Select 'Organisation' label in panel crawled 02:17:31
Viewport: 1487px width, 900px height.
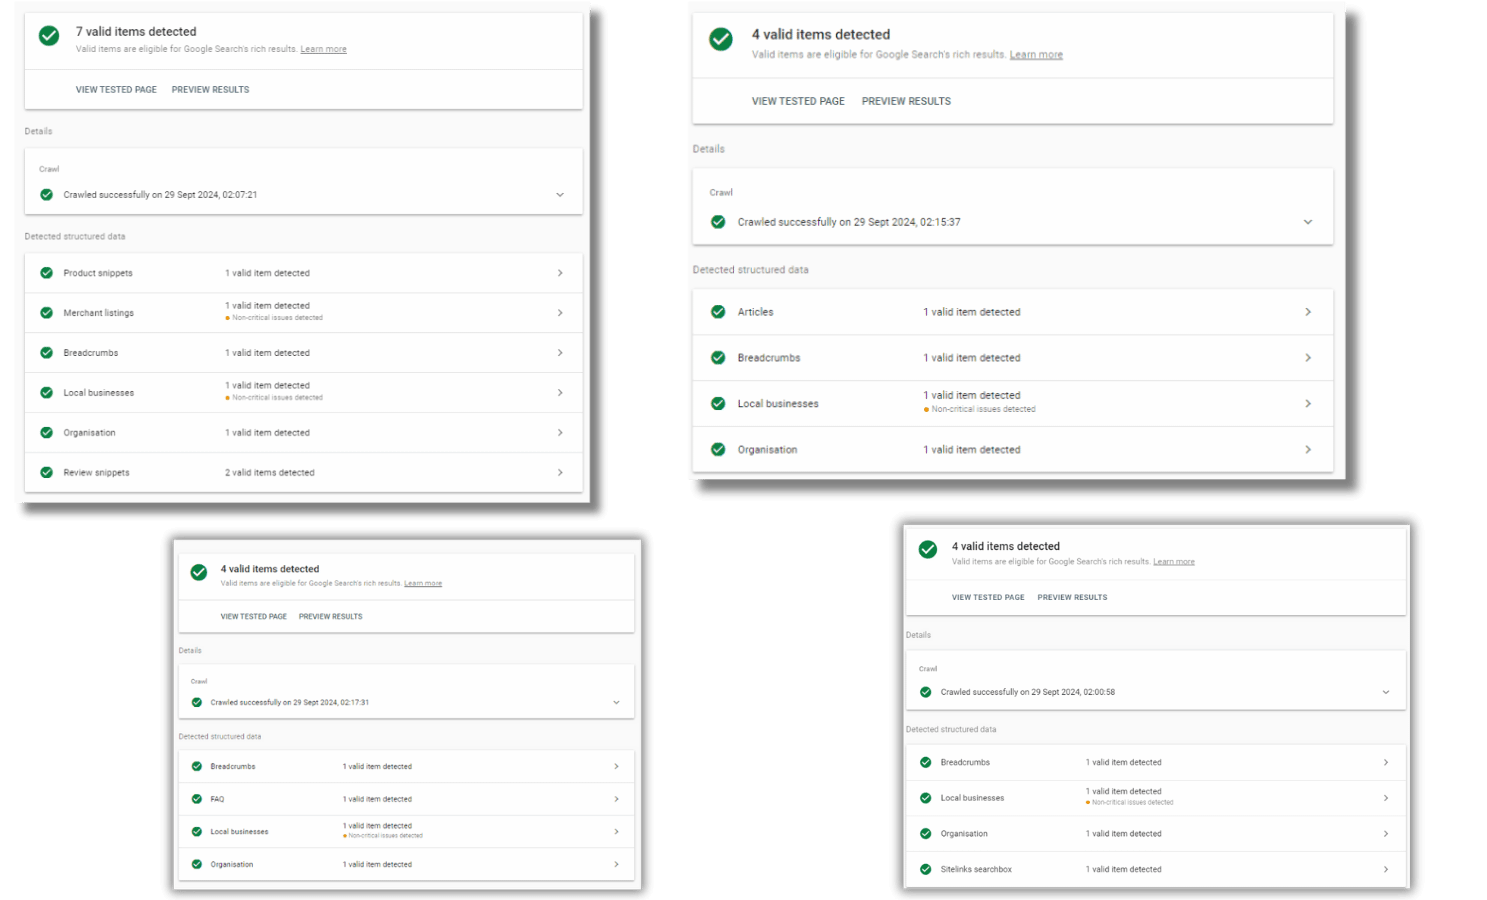(x=232, y=864)
